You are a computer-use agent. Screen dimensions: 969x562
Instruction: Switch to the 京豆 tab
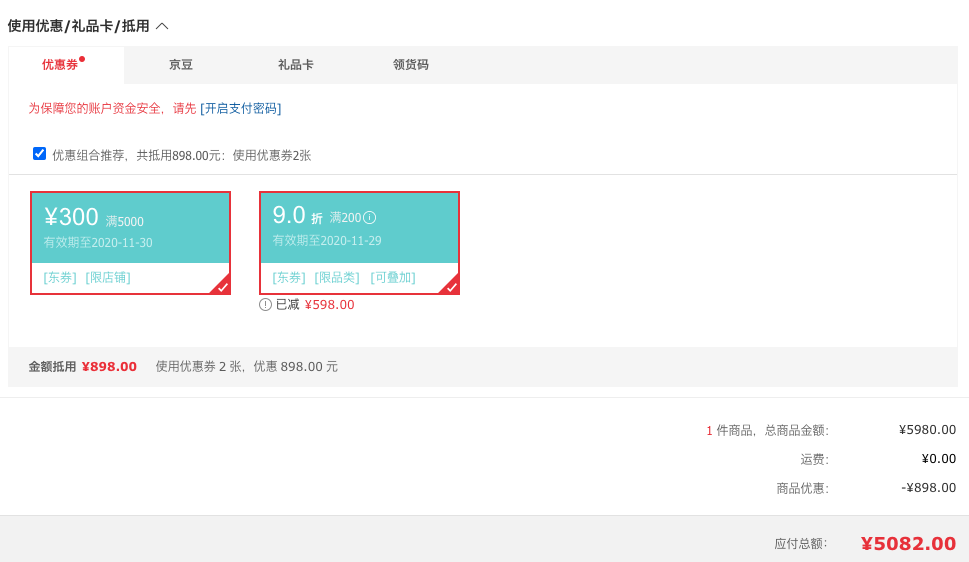tap(181, 65)
